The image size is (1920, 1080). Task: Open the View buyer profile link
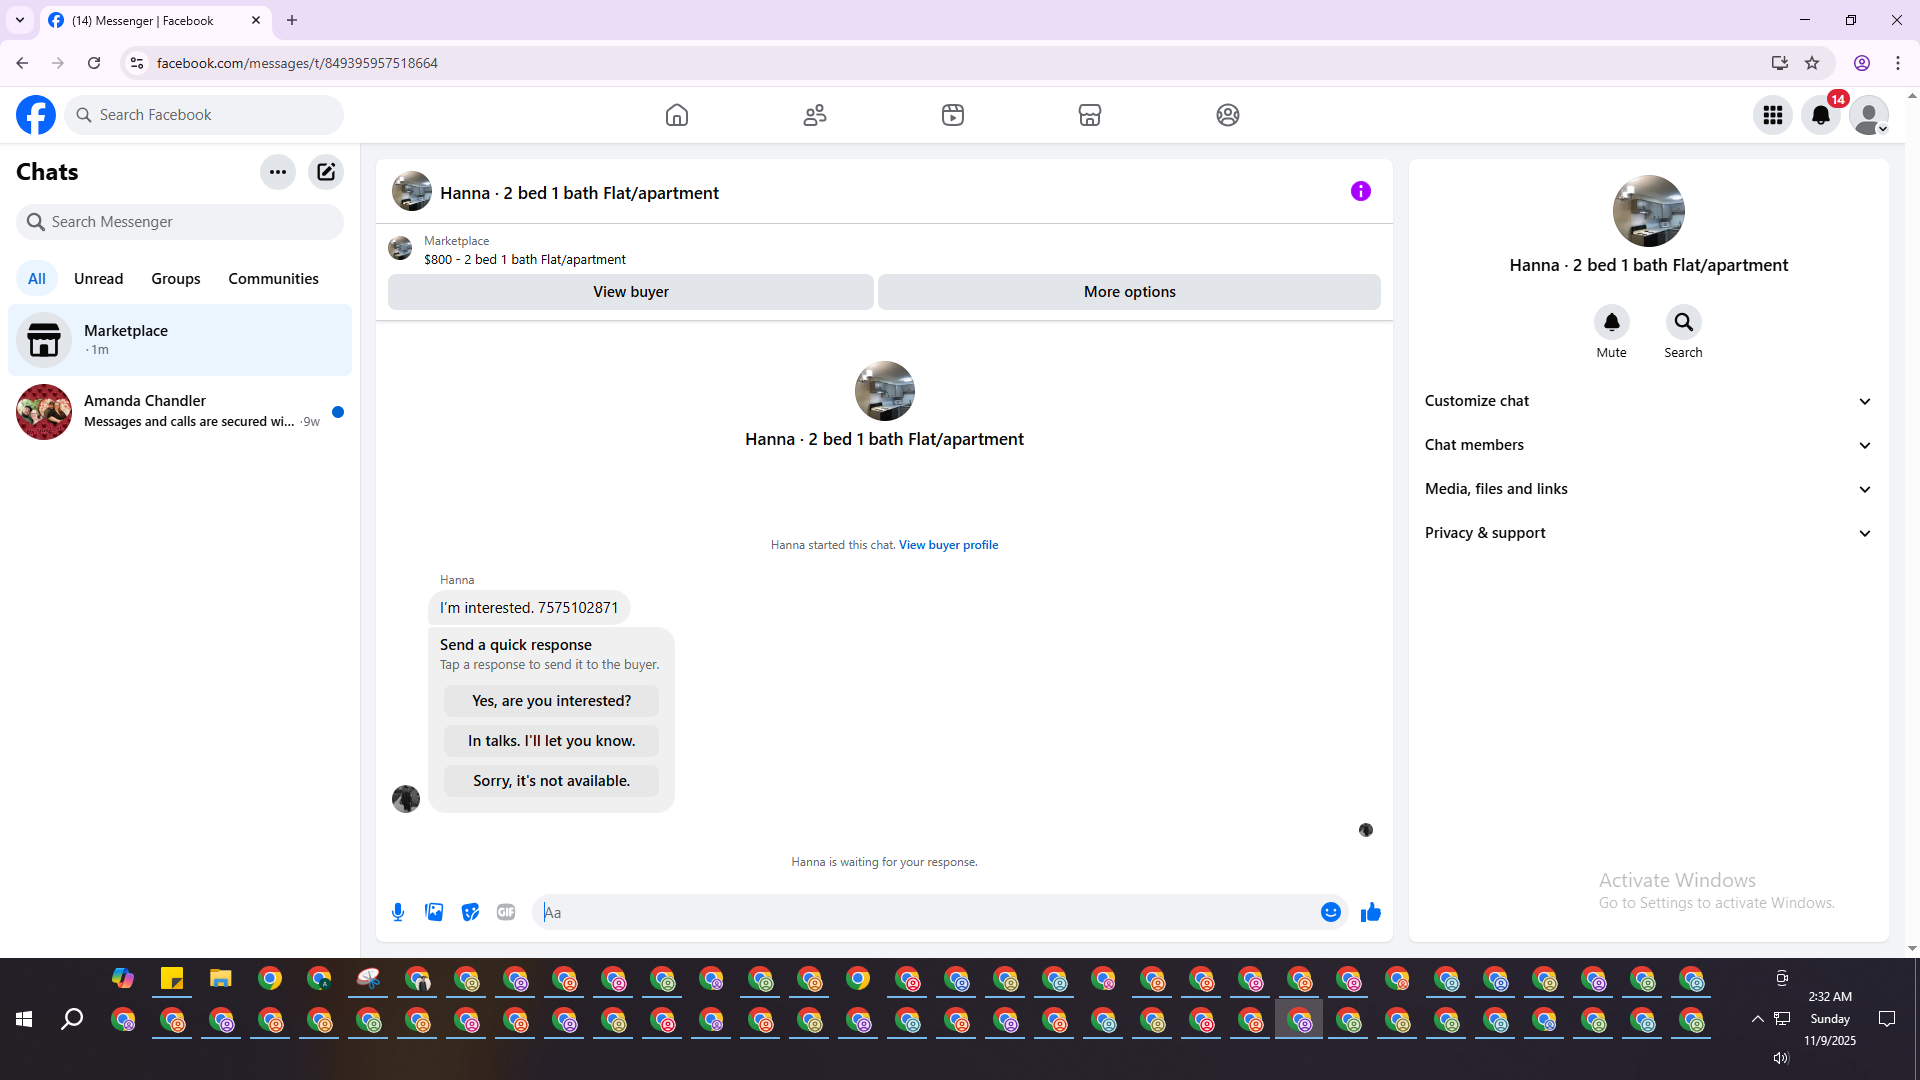tap(948, 545)
